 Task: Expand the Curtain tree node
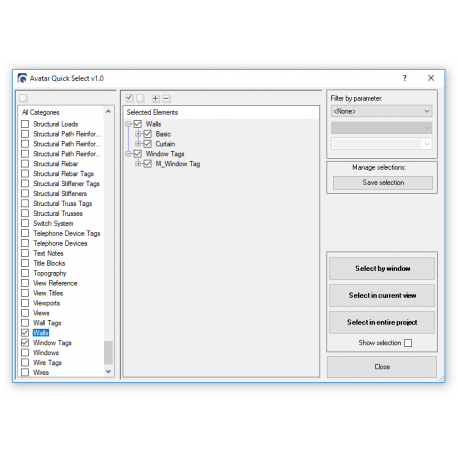(x=138, y=144)
